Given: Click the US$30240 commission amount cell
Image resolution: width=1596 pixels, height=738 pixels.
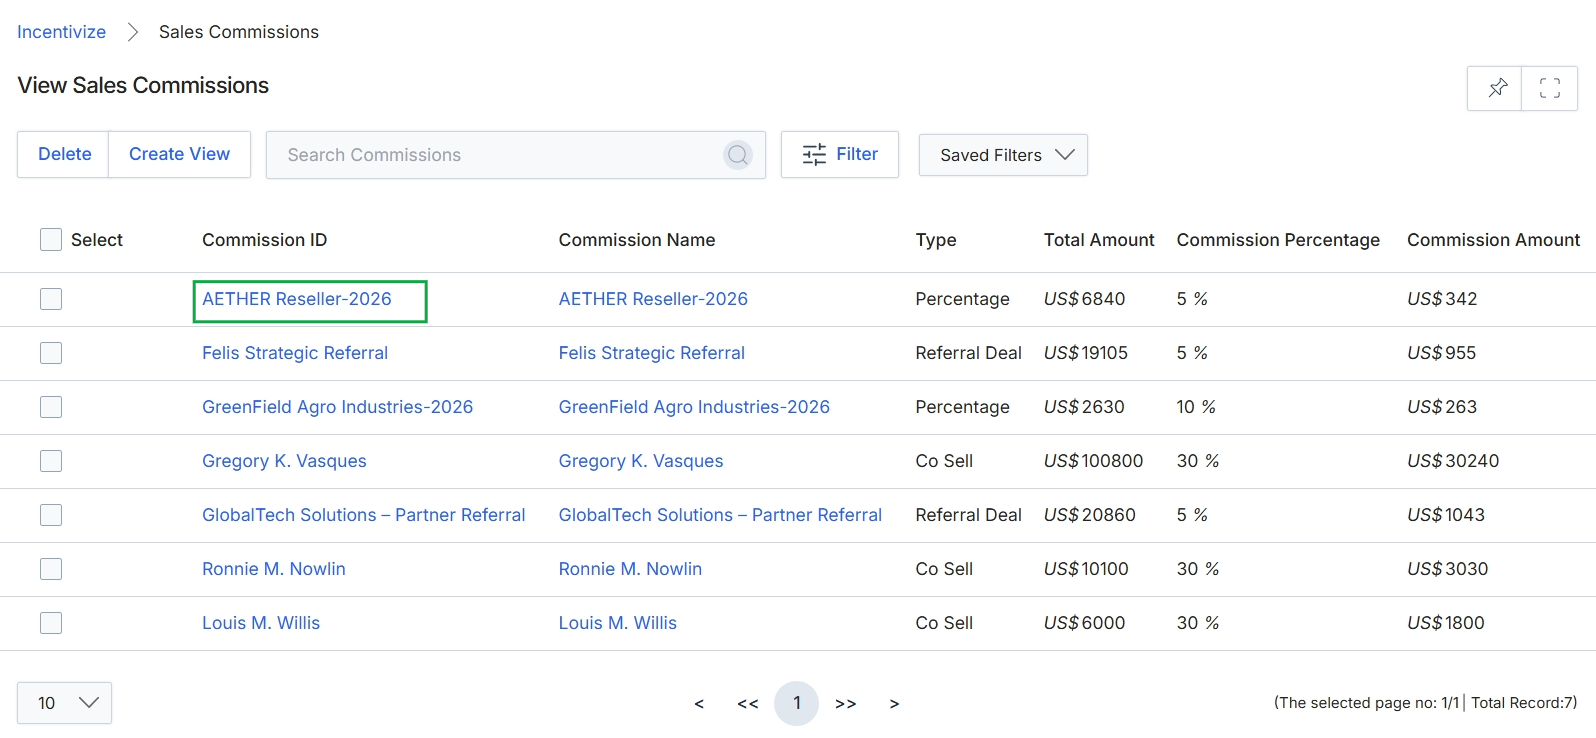Looking at the screenshot, I should pyautogui.click(x=1453, y=461).
